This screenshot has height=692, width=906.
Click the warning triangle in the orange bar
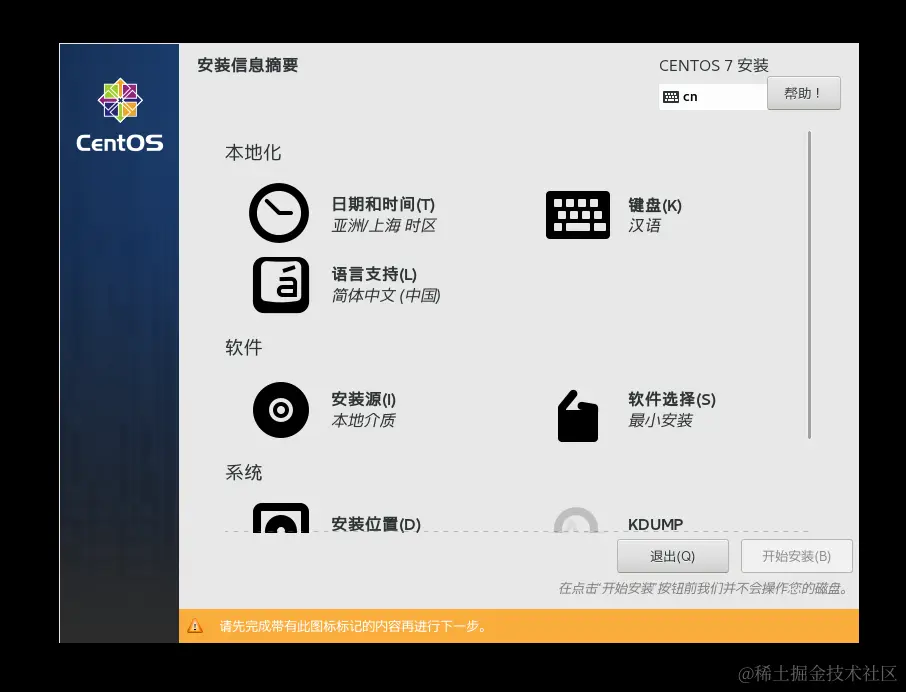tap(195, 626)
